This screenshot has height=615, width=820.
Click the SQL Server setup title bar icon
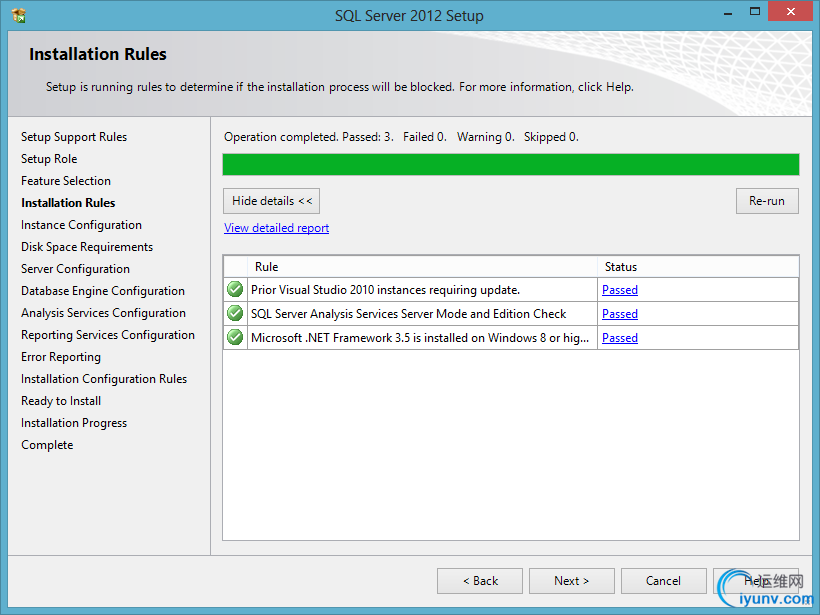(x=18, y=15)
